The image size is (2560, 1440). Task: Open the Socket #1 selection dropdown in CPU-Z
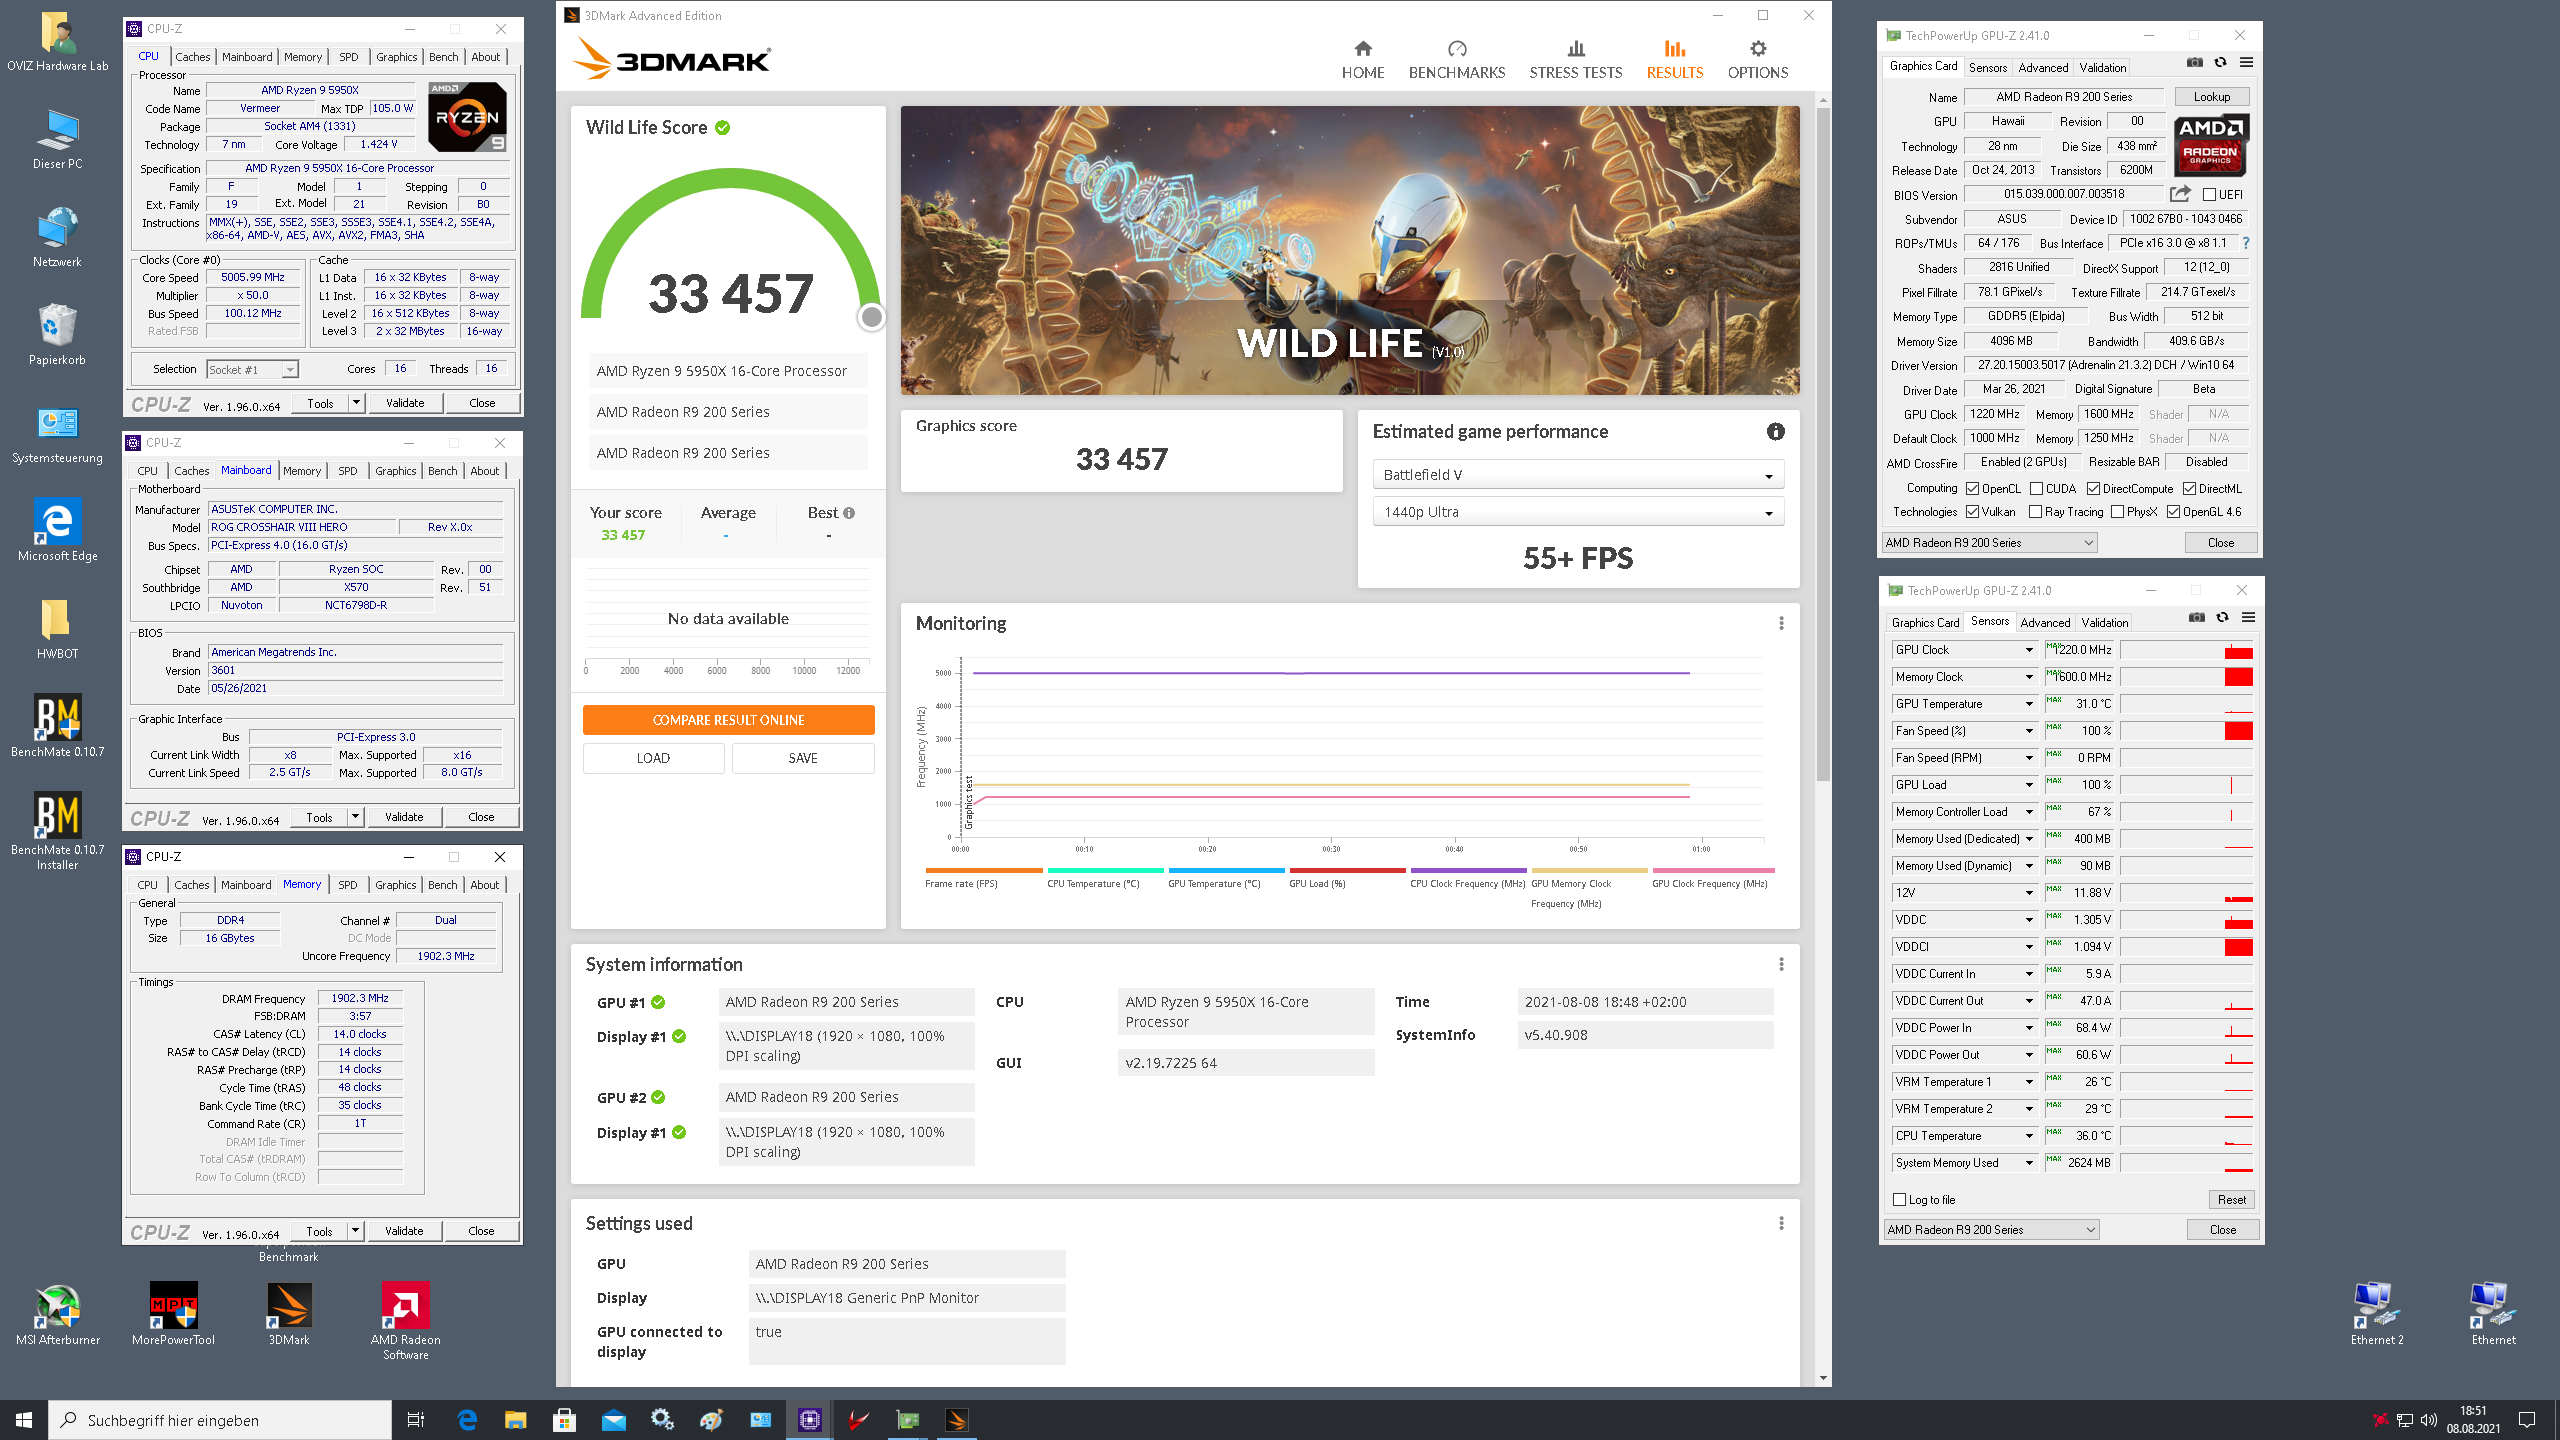pyautogui.click(x=252, y=370)
